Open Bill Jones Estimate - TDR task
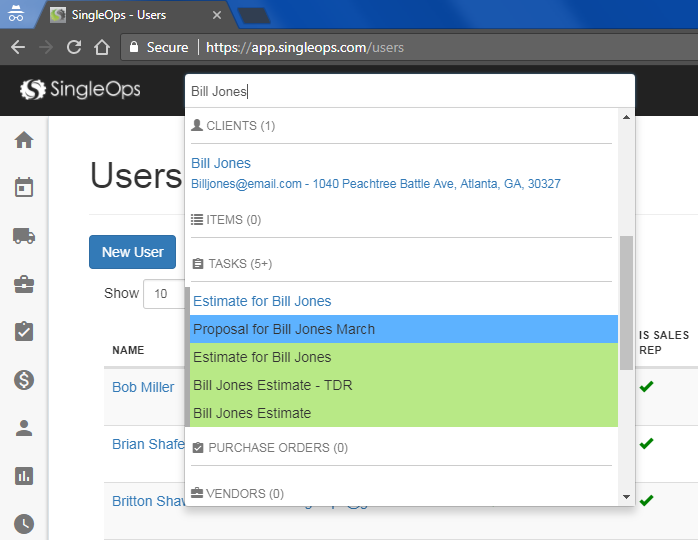 [x=404, y=385]
